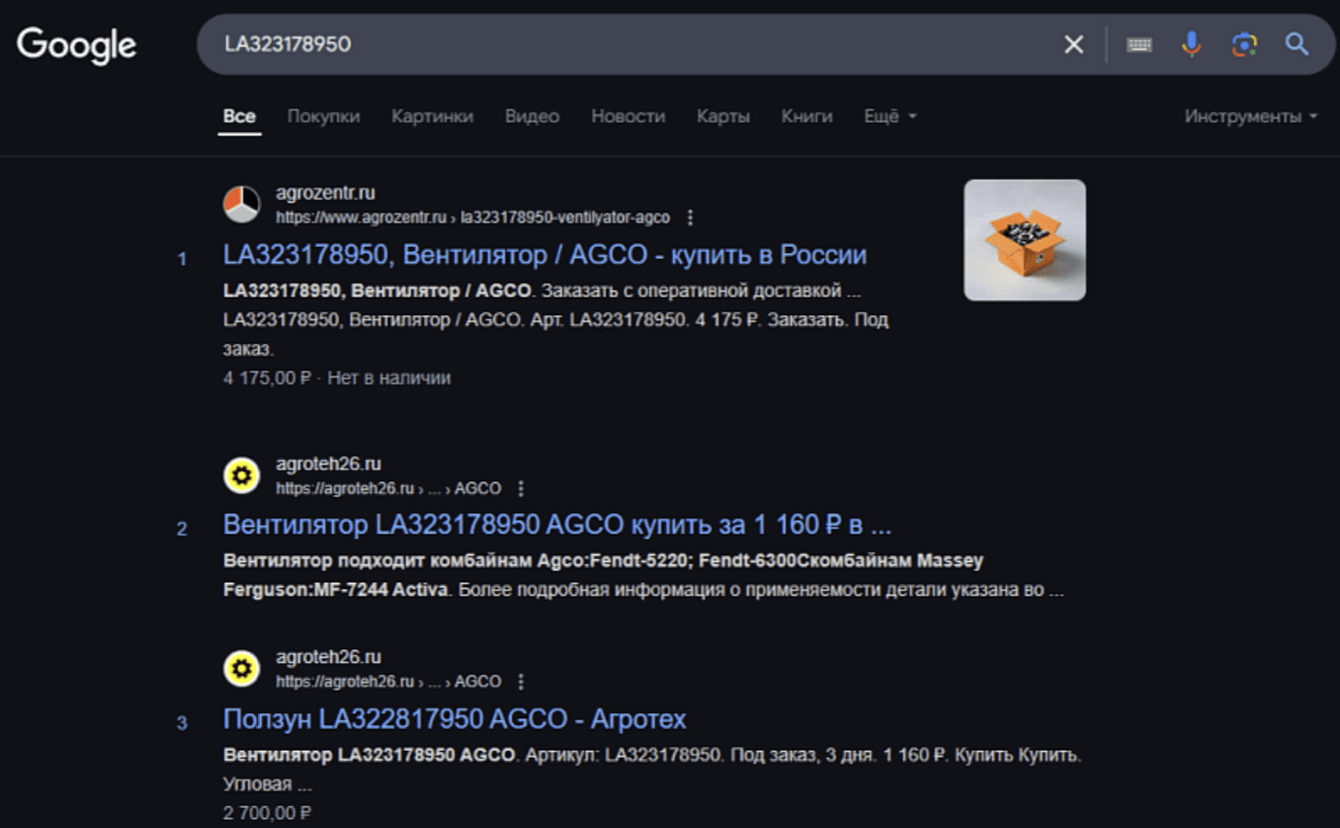Open three-dot menu for agrozentr.ru result
1340x828 pixels.
pos(689,218)
